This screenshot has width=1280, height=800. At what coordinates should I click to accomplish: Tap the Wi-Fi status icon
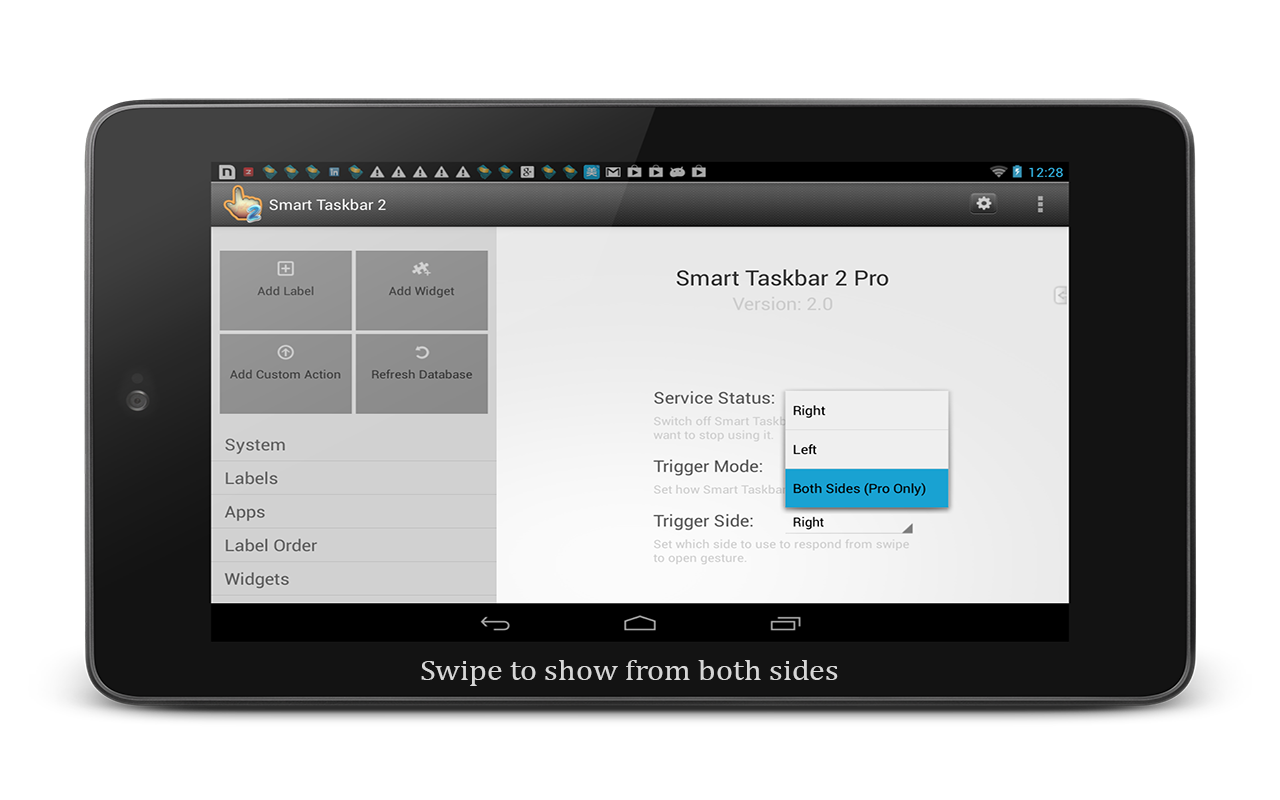pyautogui.click(x=1000, y=171)
